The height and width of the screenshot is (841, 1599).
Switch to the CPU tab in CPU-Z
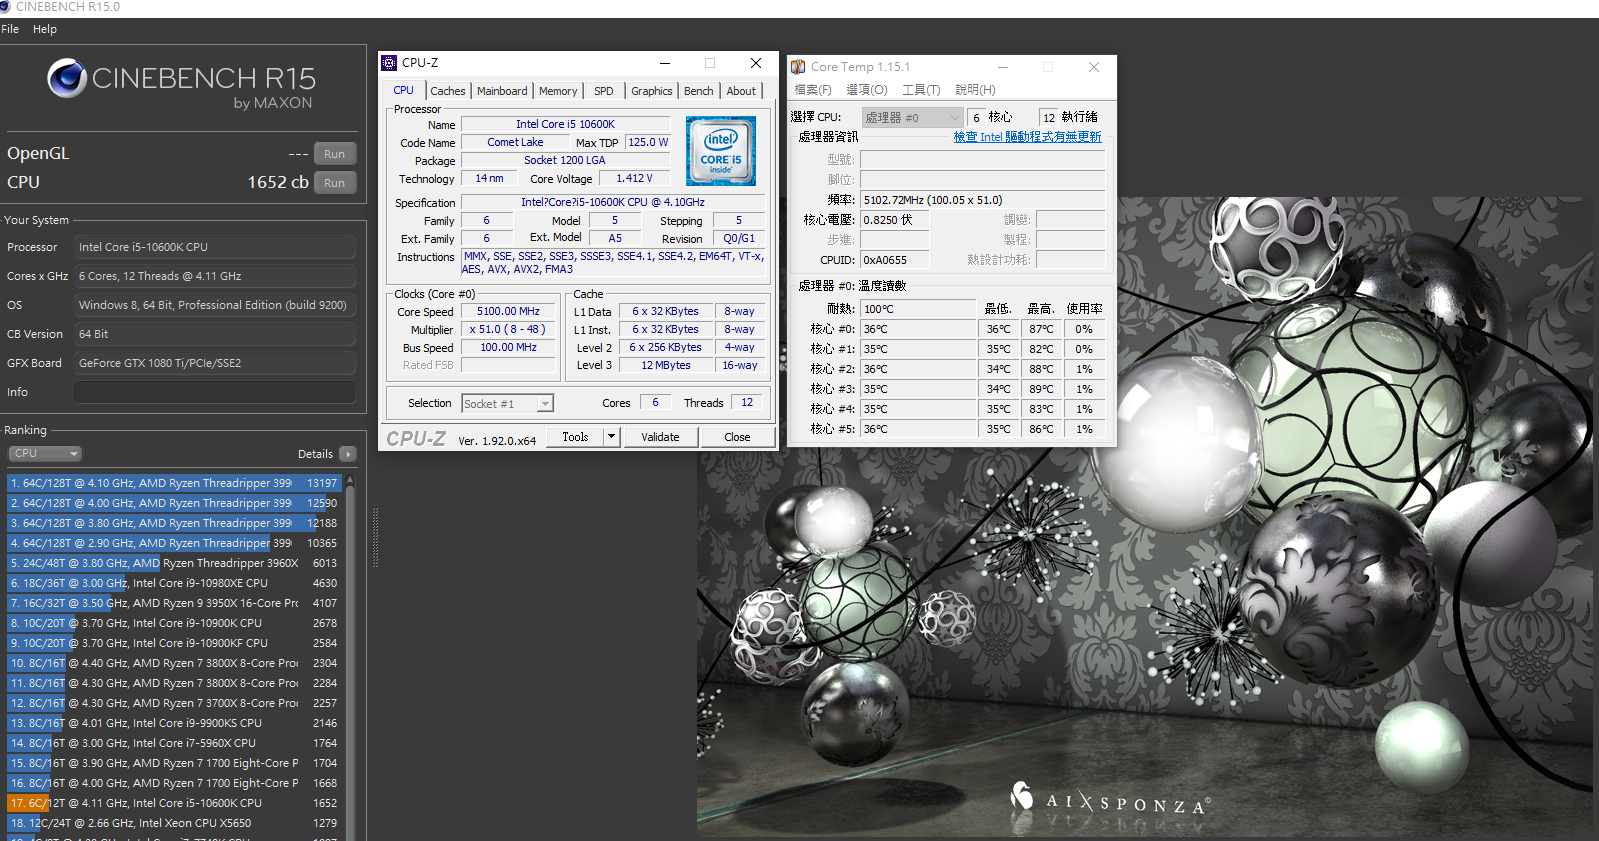pyautogui.click(x=404, y=90)
